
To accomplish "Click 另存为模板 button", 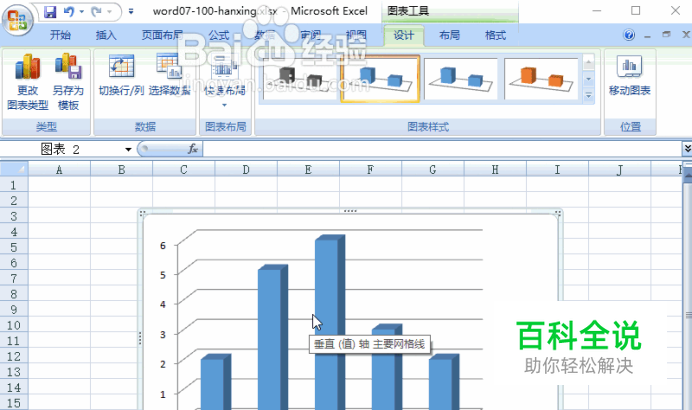I will point(68,82).
